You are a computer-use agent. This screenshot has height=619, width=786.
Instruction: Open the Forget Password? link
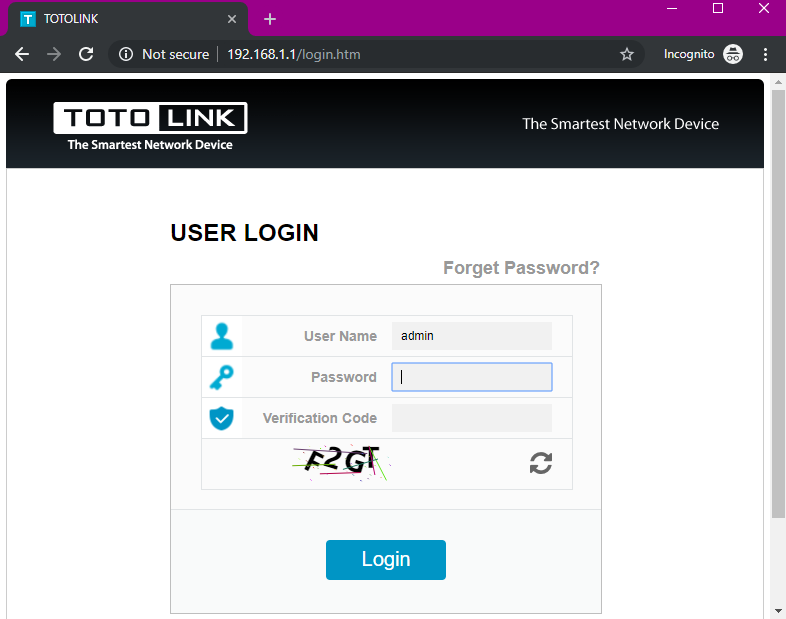tap(521, 268)
